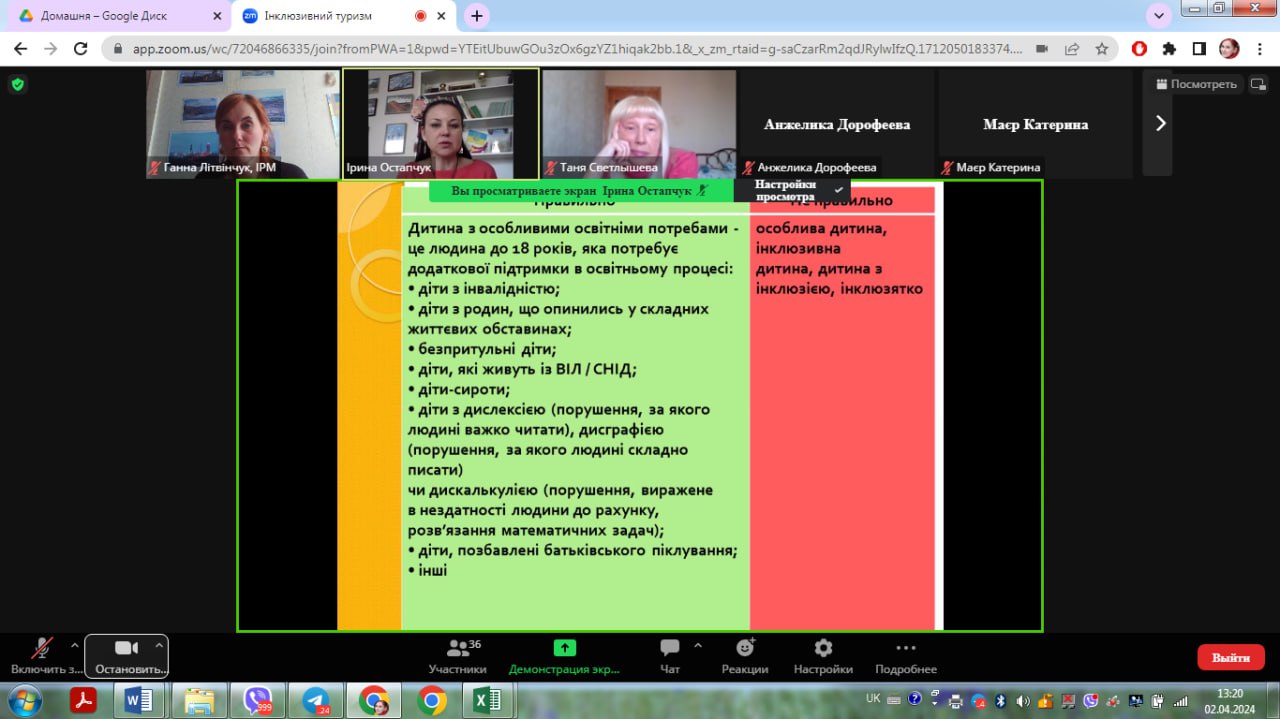This screenshot has height=719, width=1280.
Task: Open Zoom Settings gear
Action: 823,649
